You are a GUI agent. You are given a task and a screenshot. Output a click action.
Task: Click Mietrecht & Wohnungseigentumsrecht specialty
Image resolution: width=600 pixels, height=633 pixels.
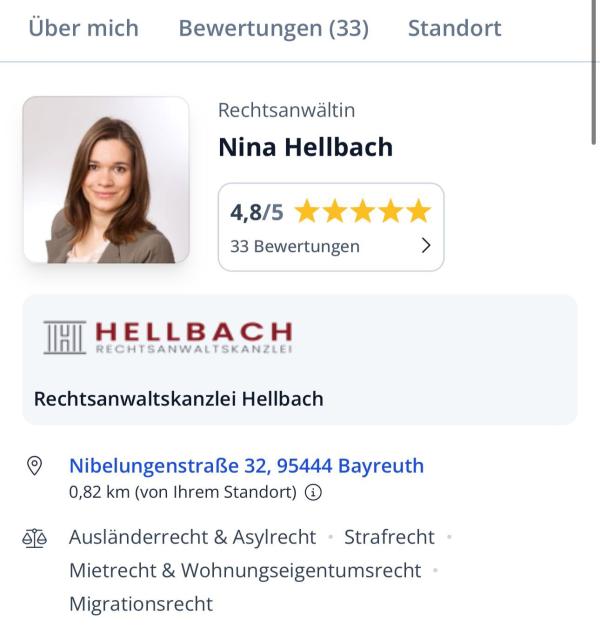pos(245,571)
